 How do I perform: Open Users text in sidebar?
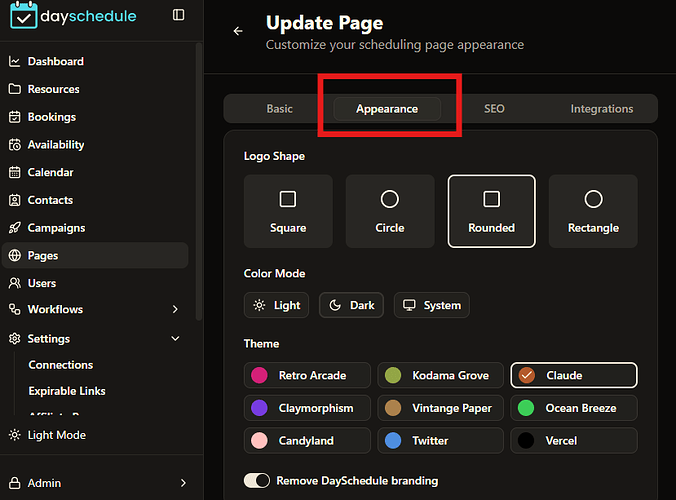[x=42, y=283]
